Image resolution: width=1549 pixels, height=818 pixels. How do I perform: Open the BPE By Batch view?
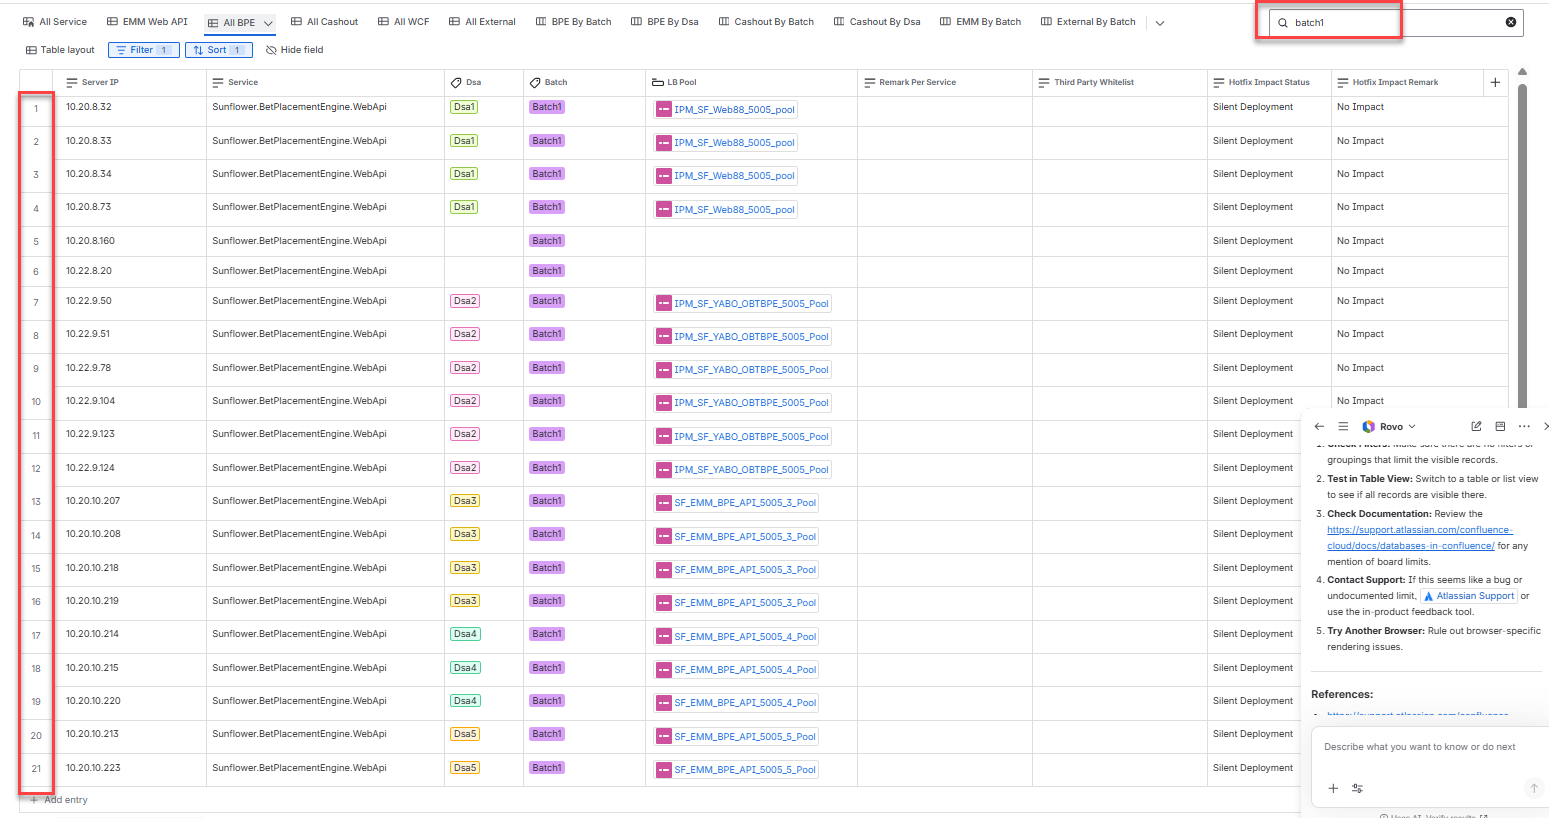point(573,22)
